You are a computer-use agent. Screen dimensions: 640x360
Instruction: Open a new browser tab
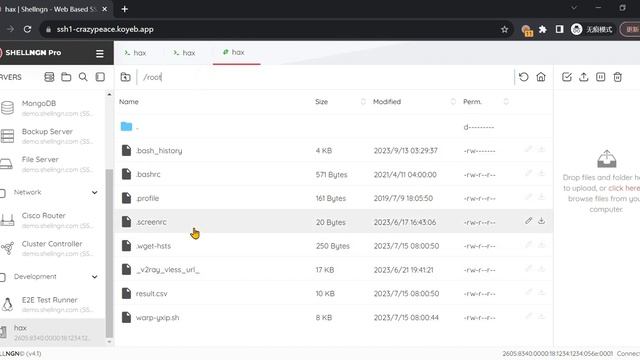coord(125,9)
